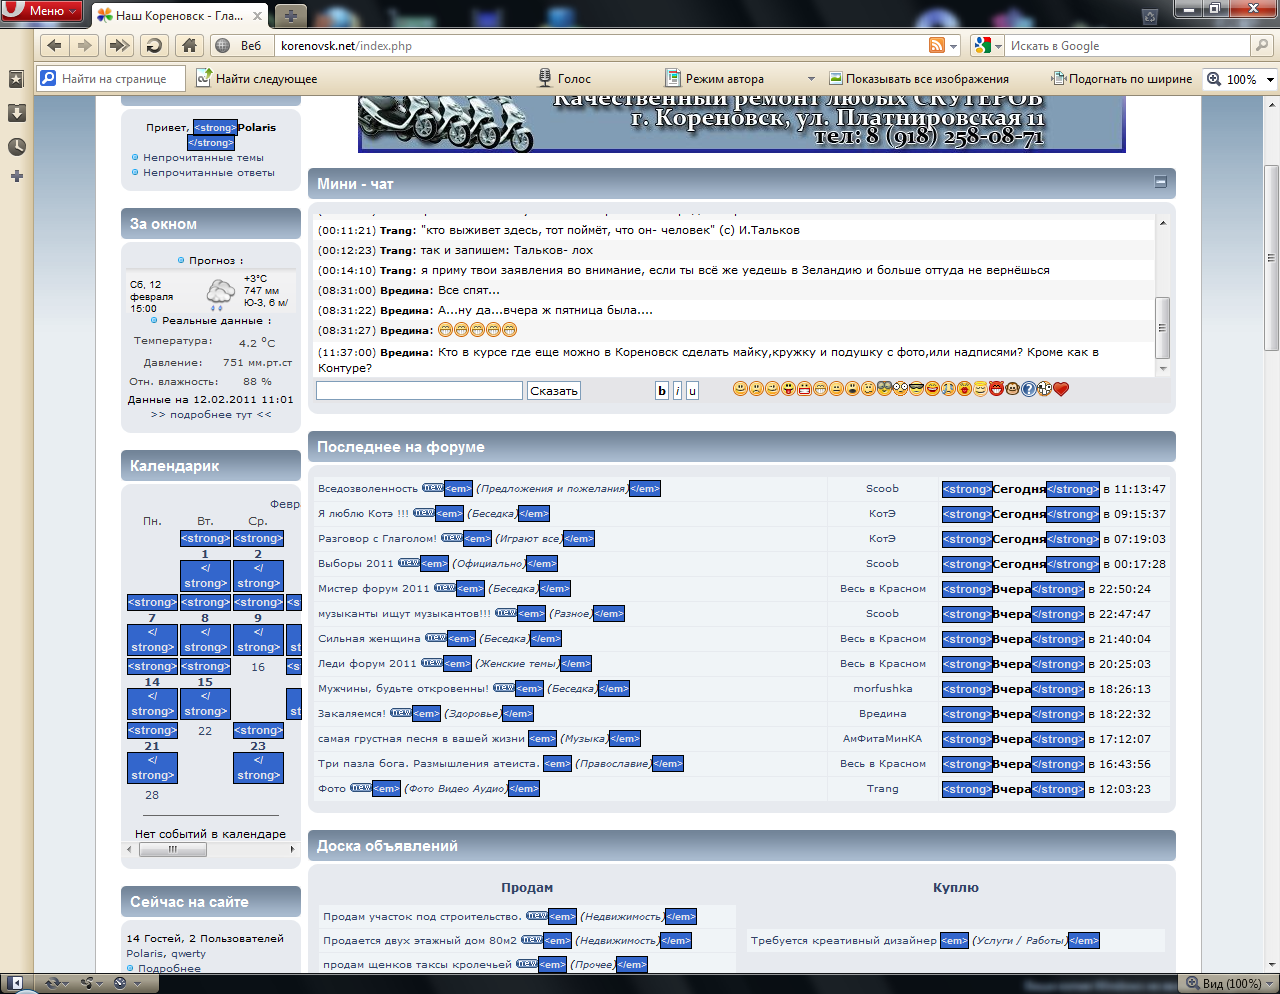The height and width of the screenshot is (994, 1280).
Task: Click the mini-chat vertical scrollbar thumb
Action: coord(1162,327)
